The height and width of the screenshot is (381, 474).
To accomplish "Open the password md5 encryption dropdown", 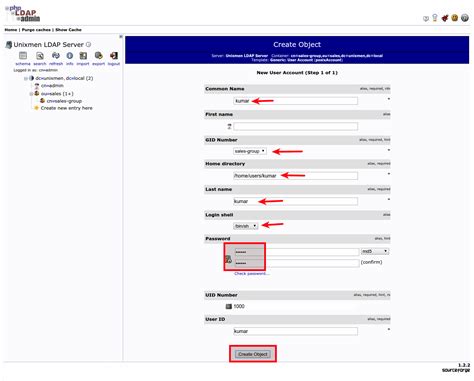I will pyautogui.click(x=375, y=251).
